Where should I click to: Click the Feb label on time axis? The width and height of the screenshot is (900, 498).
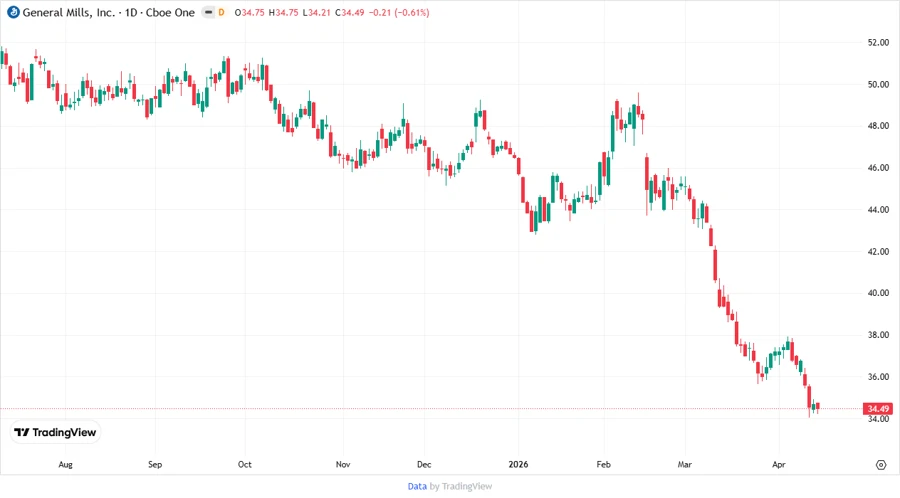pos(603,464)
